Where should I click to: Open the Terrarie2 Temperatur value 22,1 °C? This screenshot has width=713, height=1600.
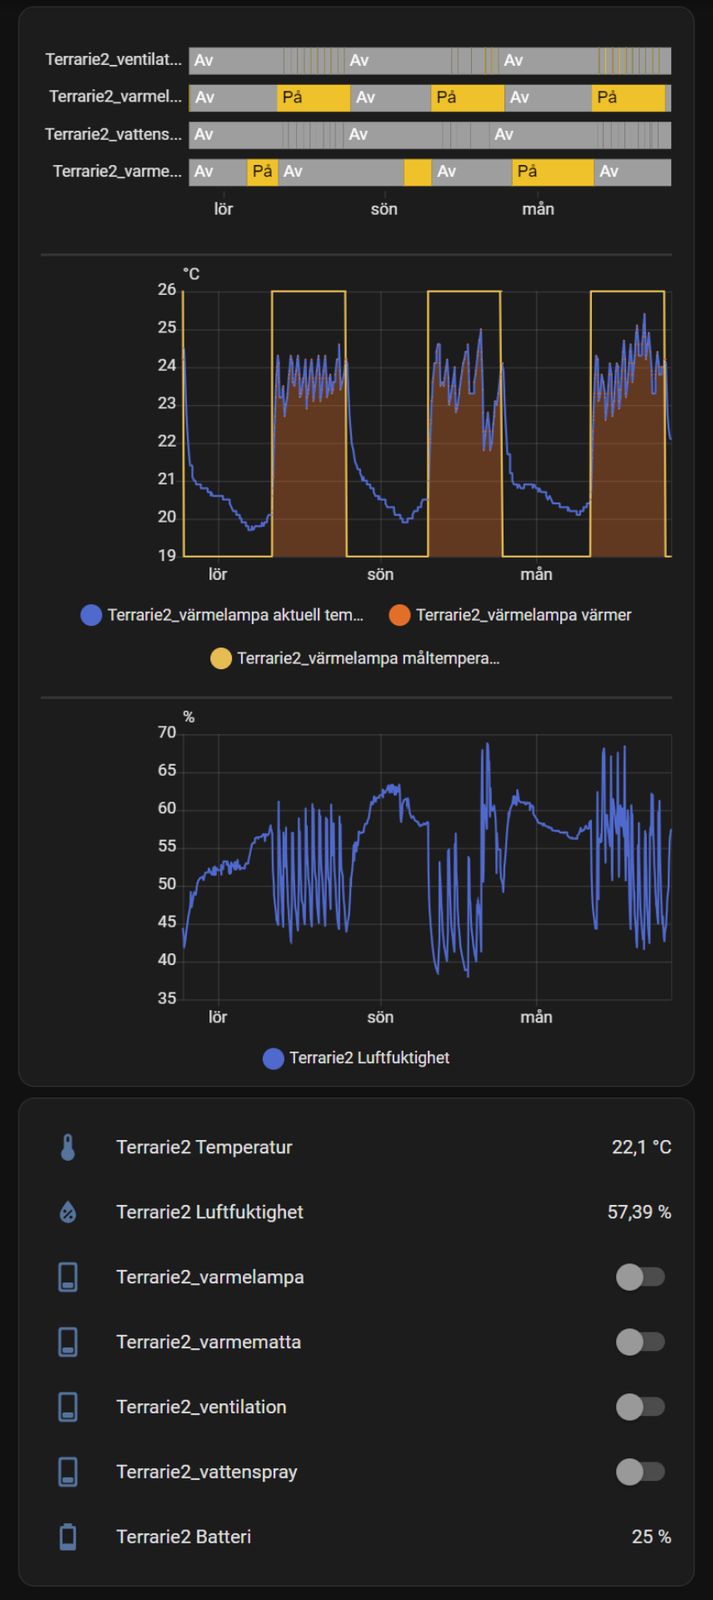641,1147
